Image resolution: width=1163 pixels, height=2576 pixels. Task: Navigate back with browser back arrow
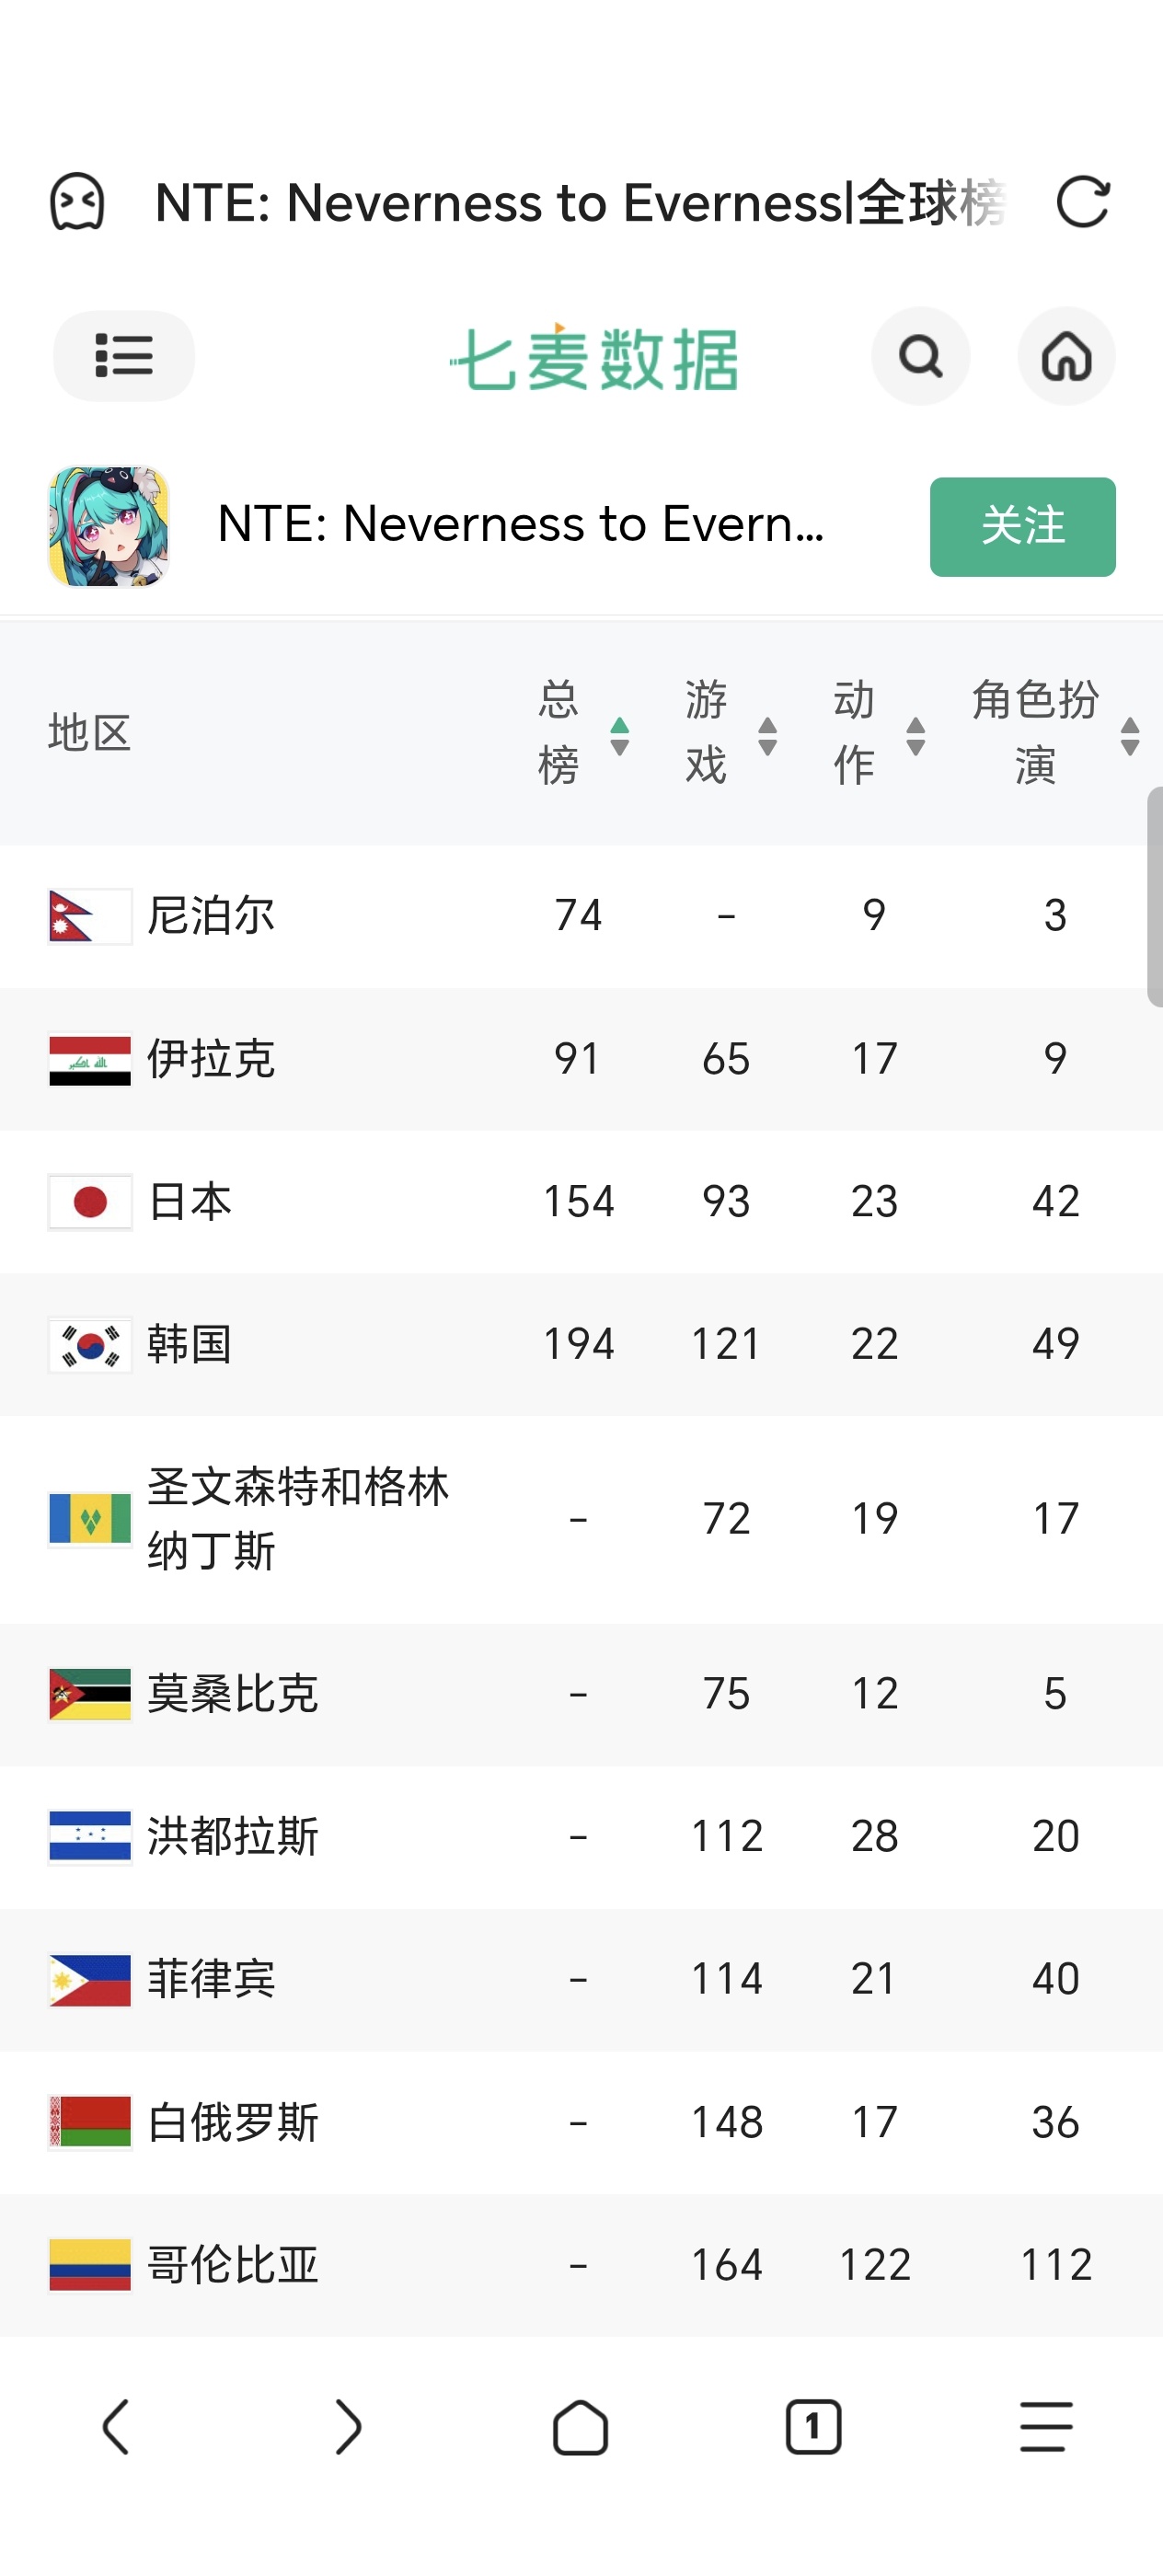116,2427
